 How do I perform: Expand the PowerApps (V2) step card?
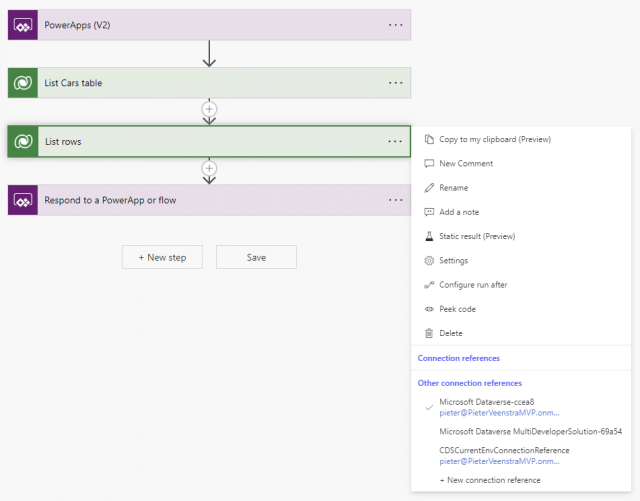(x=209, y=25)
